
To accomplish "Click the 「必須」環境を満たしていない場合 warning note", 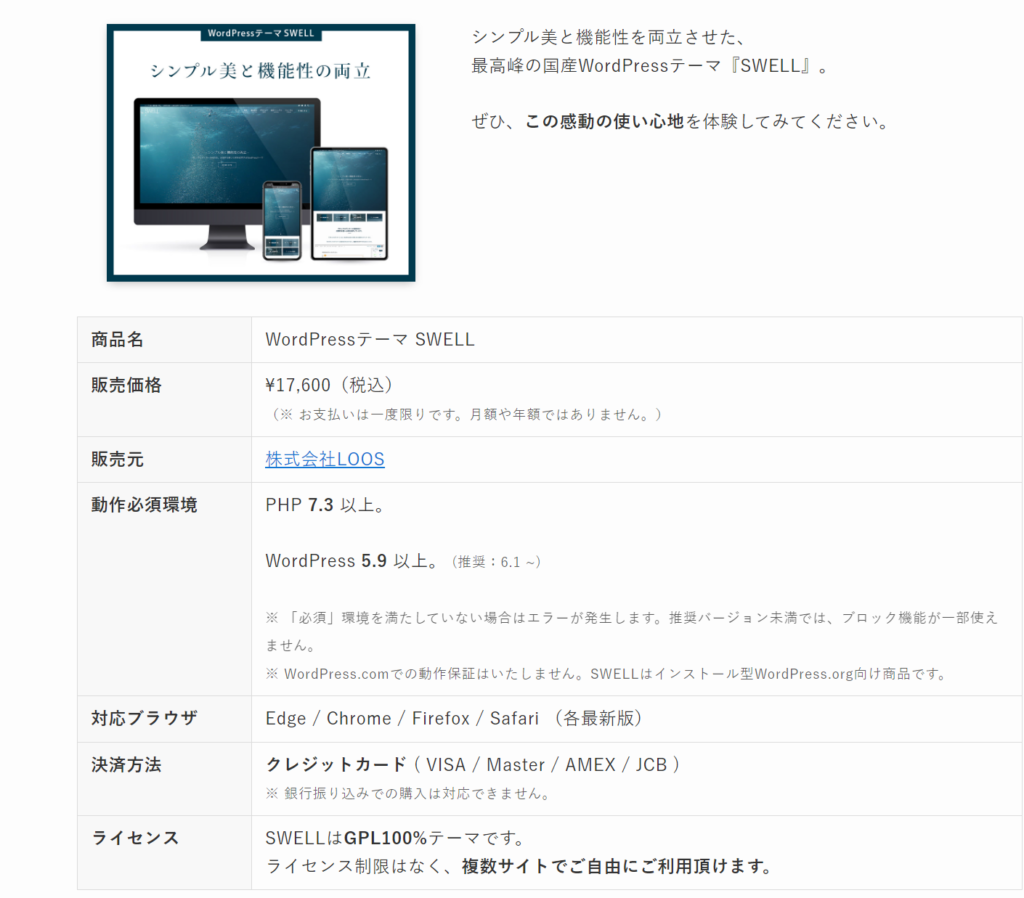I will 632,632.
